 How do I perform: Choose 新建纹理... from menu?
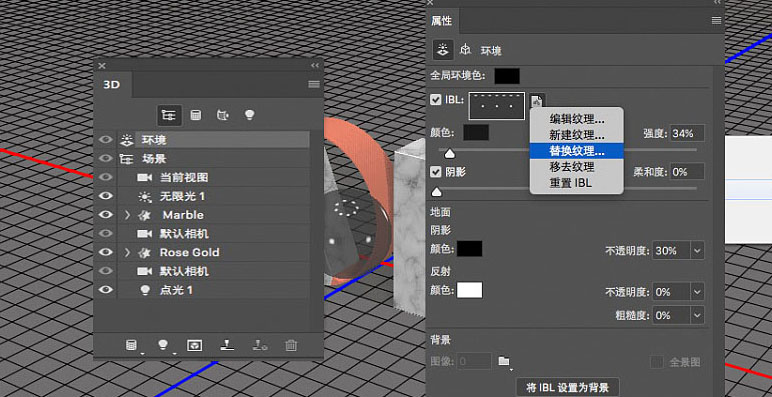coord(577,135)
